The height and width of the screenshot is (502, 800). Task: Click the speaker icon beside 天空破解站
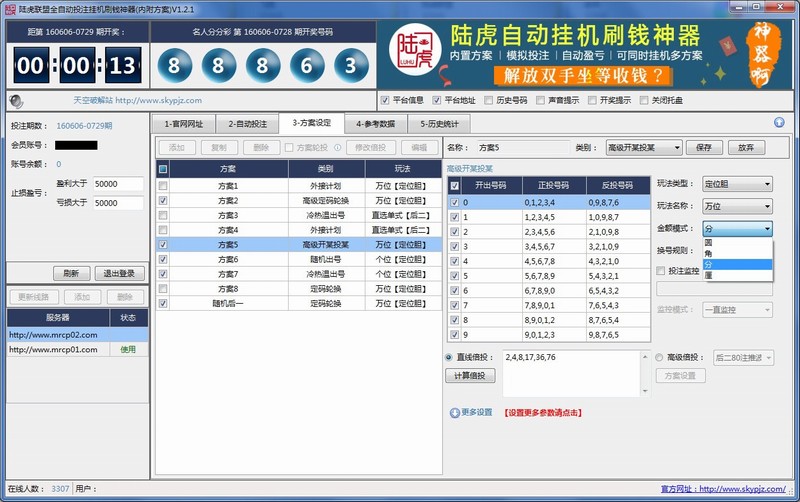coord(16,100)
